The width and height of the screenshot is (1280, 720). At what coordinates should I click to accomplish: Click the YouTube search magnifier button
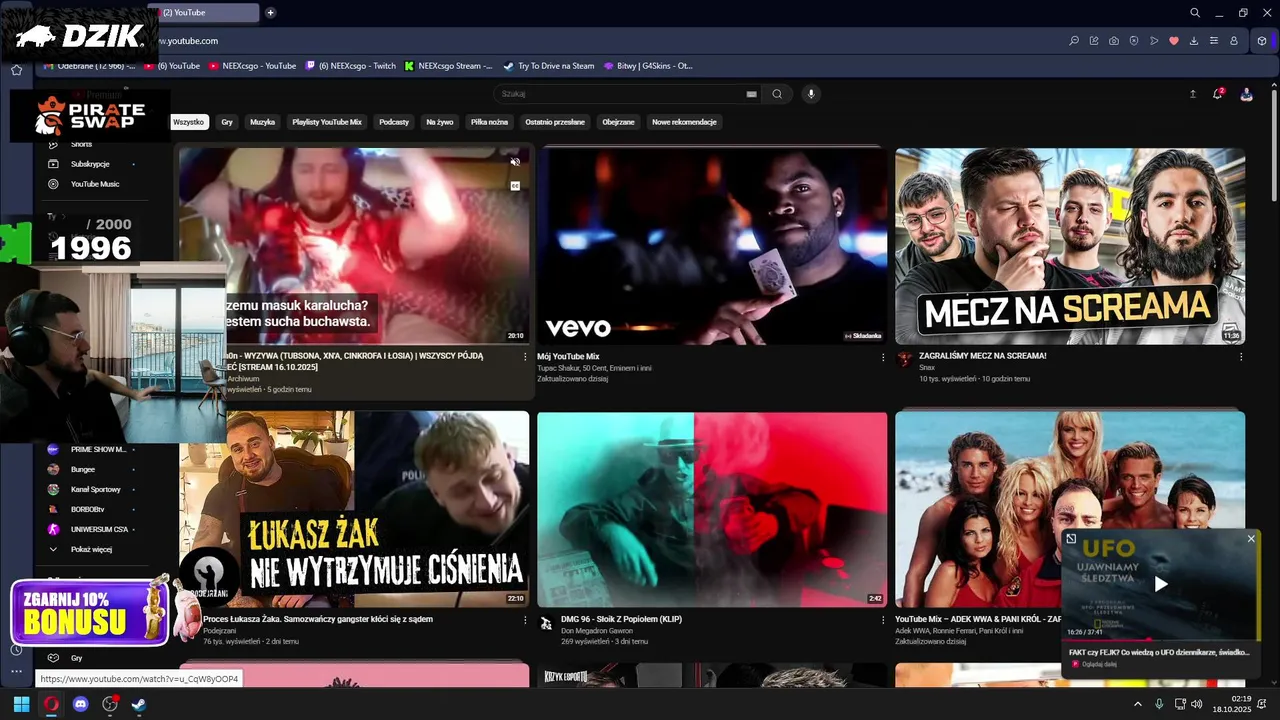click(x=777, y=94)
